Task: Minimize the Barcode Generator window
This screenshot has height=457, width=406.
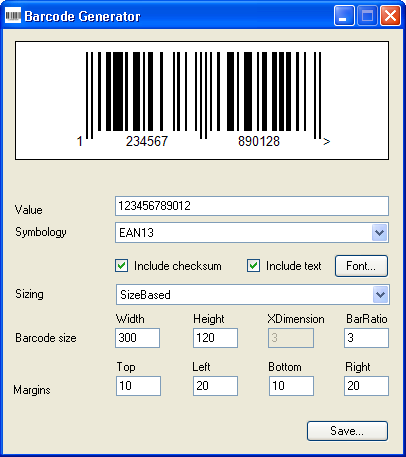Action: click(344, 15)
